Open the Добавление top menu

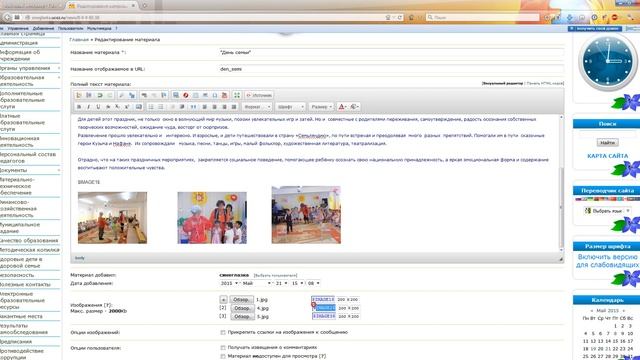[43, 29]
